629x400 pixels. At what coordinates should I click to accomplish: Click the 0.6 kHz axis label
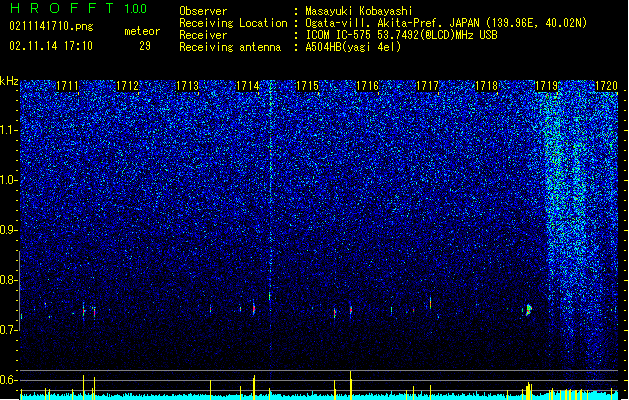tap(8, 380)
